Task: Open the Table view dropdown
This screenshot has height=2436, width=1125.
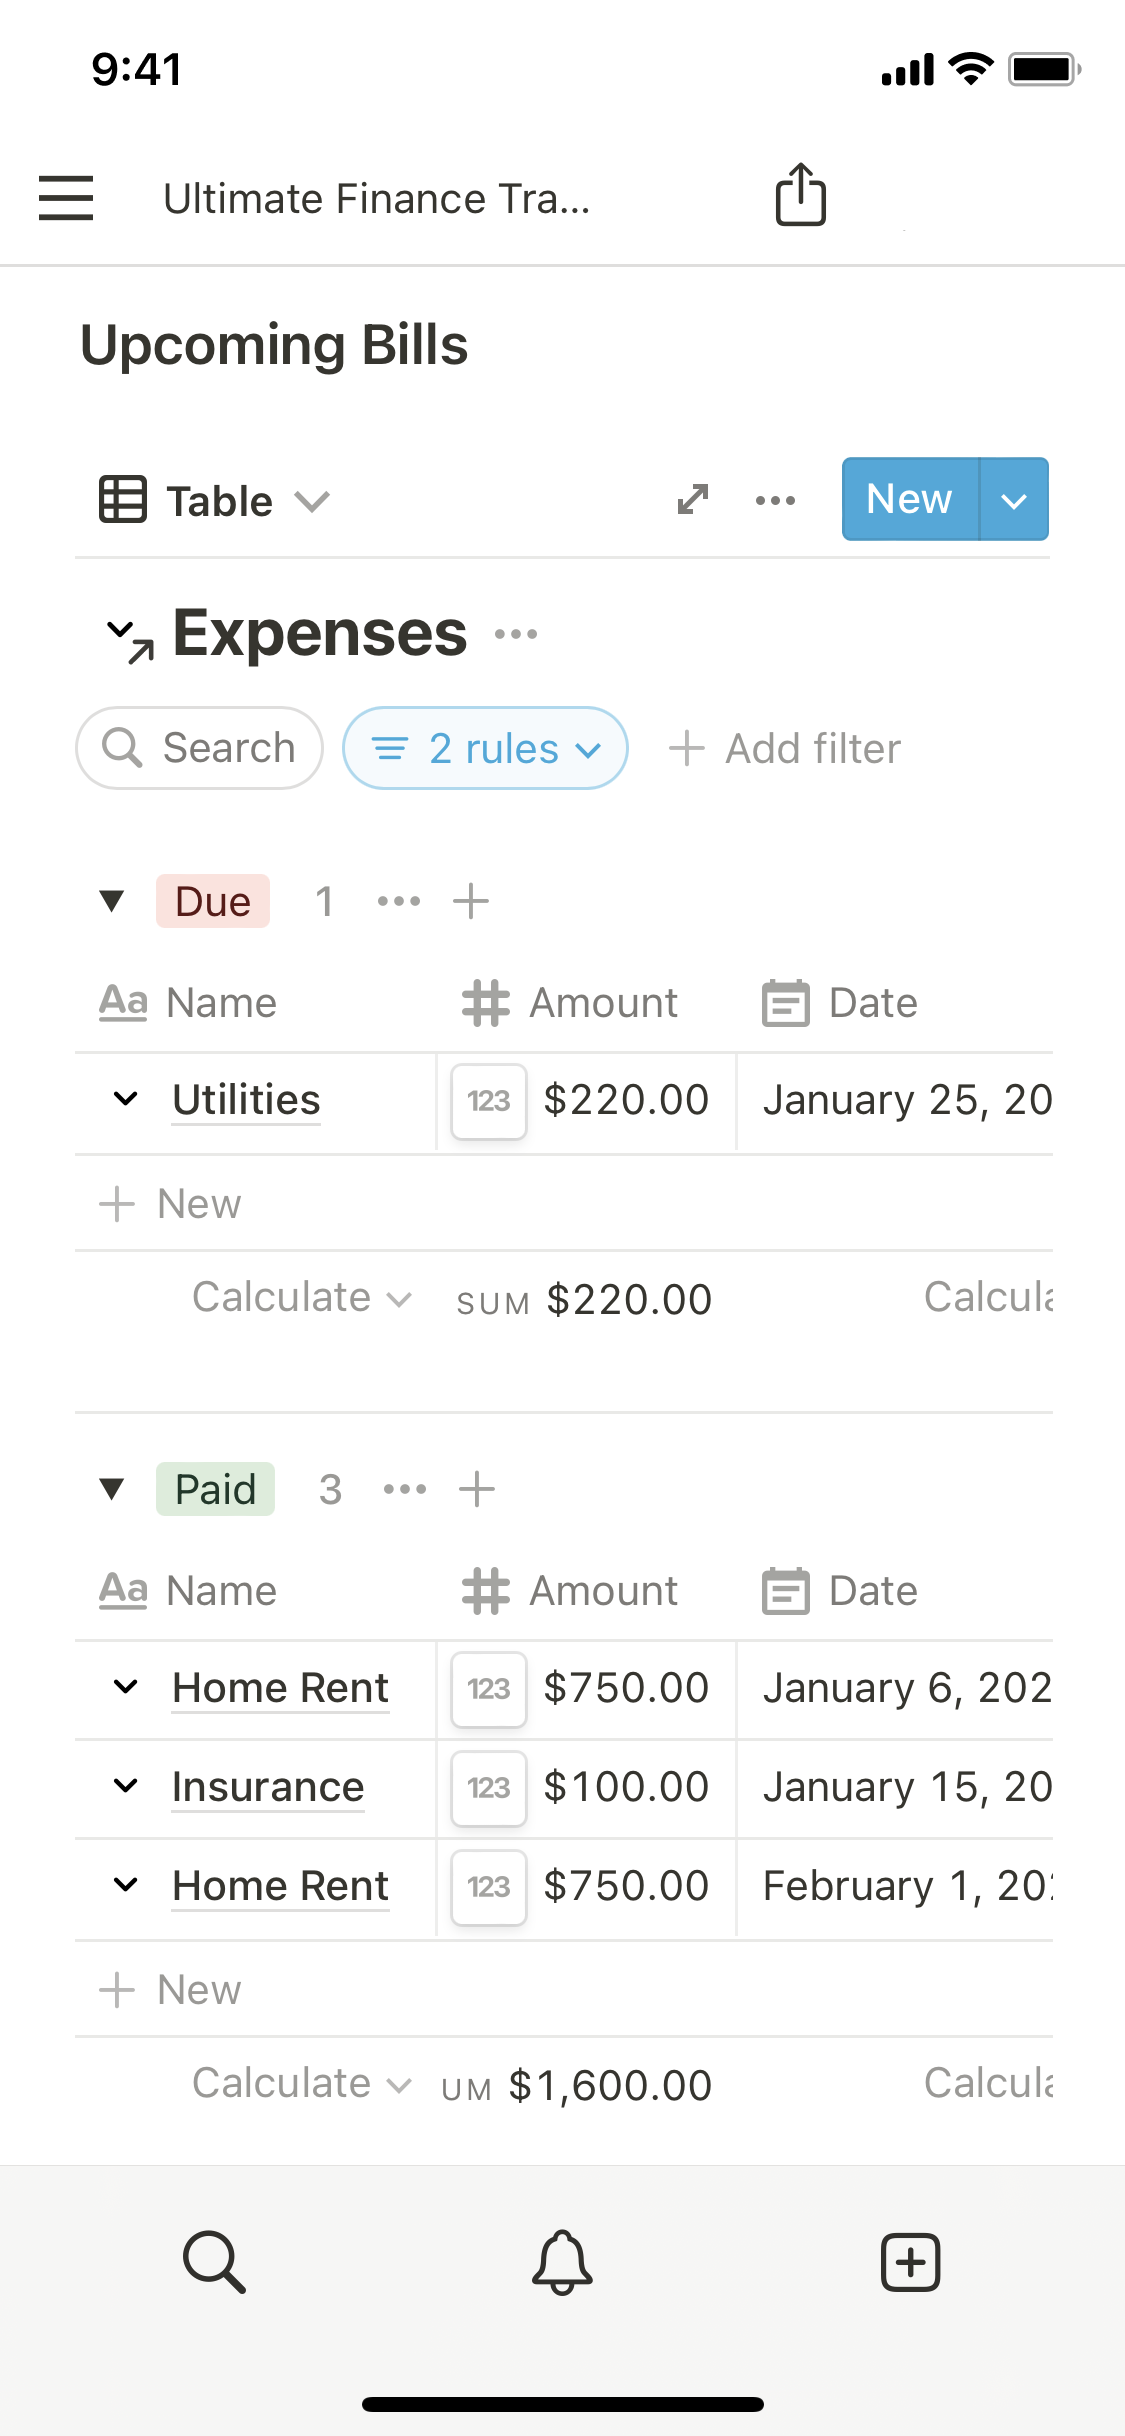Action: coord(215,500)
